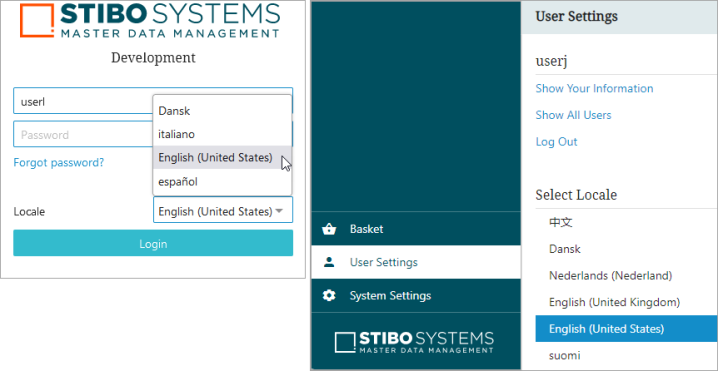
Task: Click the userj username heading
Action: click(551, 61)
